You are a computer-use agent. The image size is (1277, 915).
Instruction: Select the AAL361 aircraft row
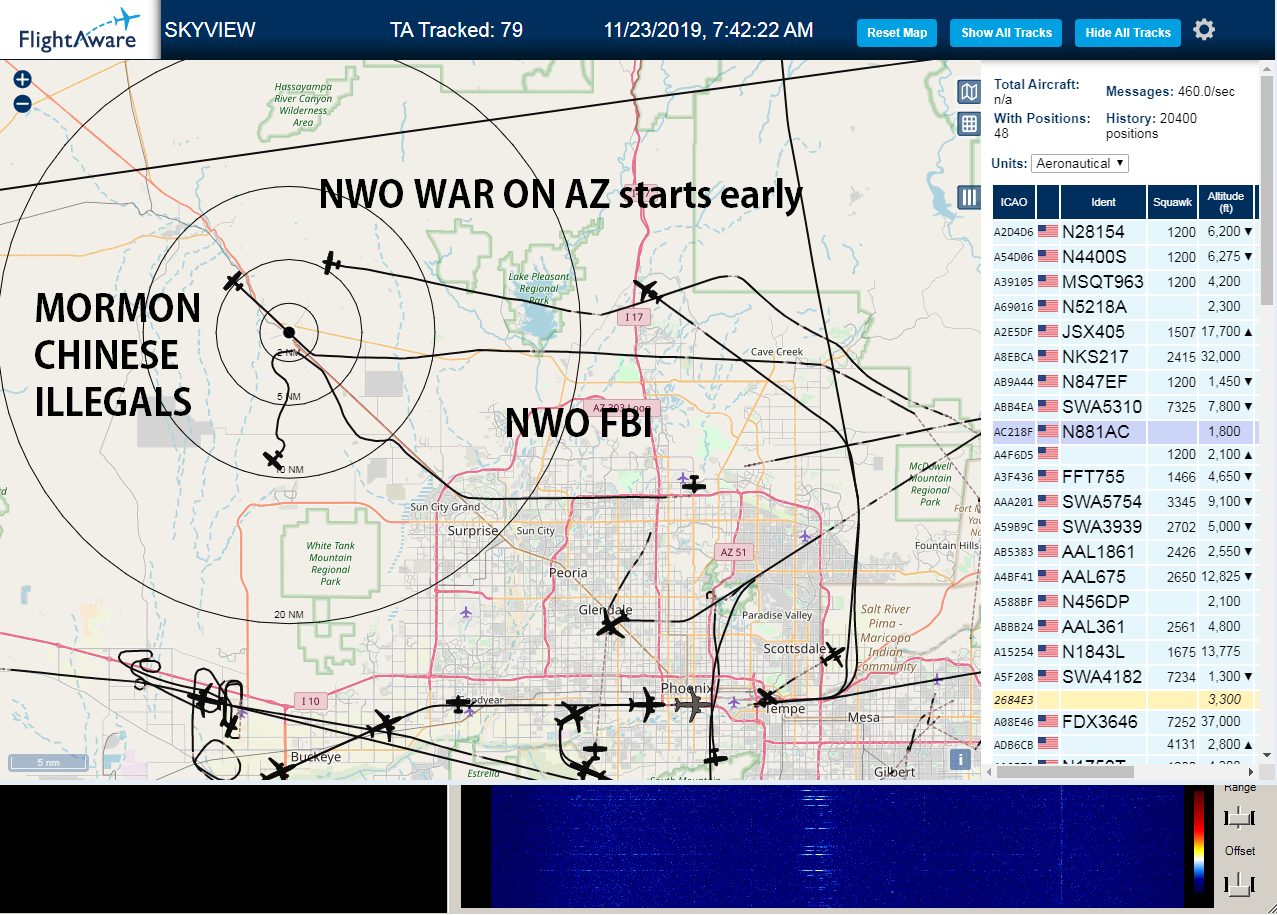pyautogui.click(x=1125, y=626)
